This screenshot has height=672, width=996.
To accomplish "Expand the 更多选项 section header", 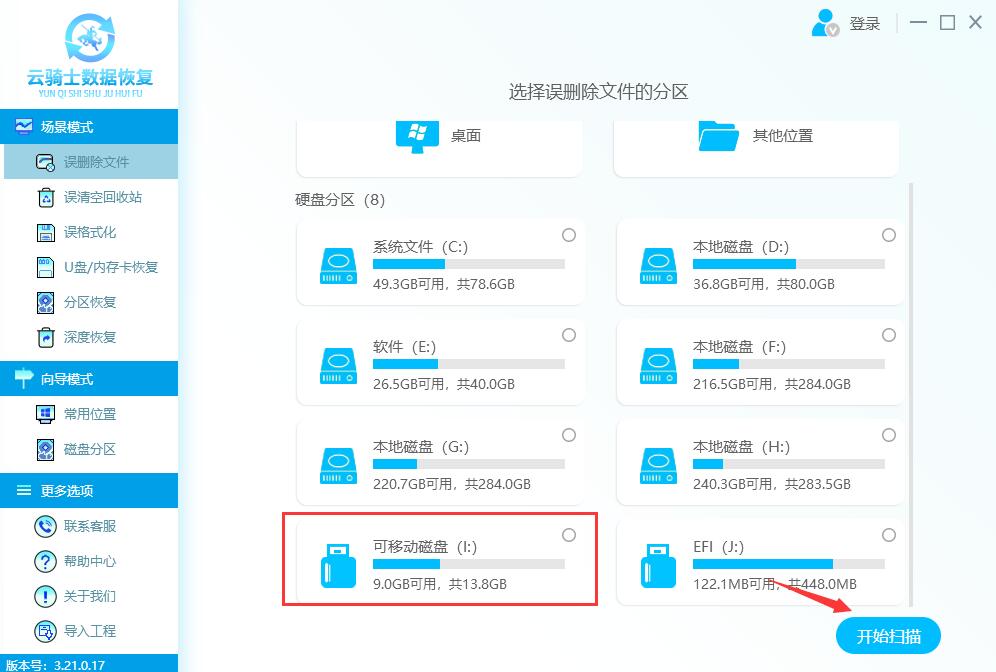I will tap(89, 490).
